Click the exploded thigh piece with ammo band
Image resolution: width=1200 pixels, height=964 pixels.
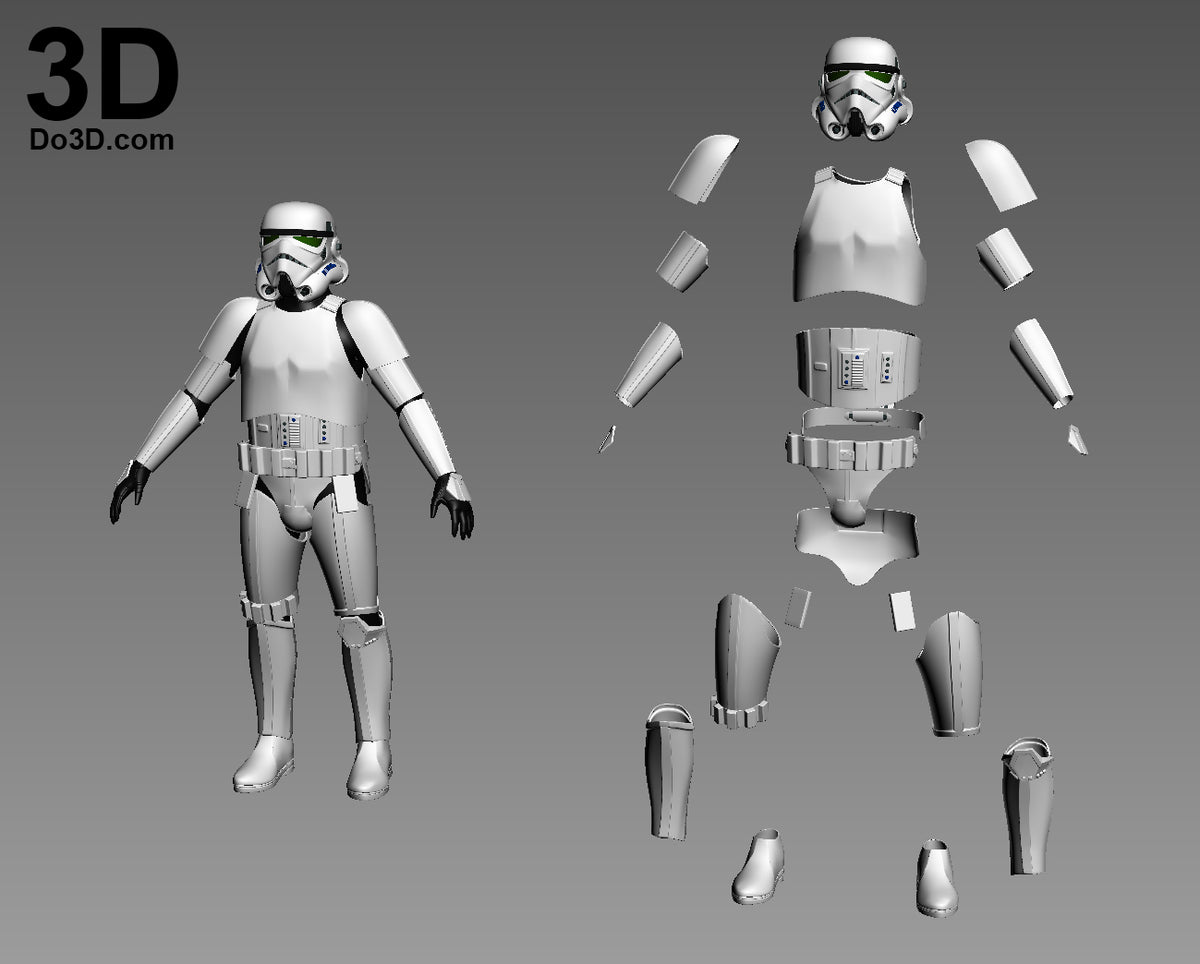pos(746,661)
